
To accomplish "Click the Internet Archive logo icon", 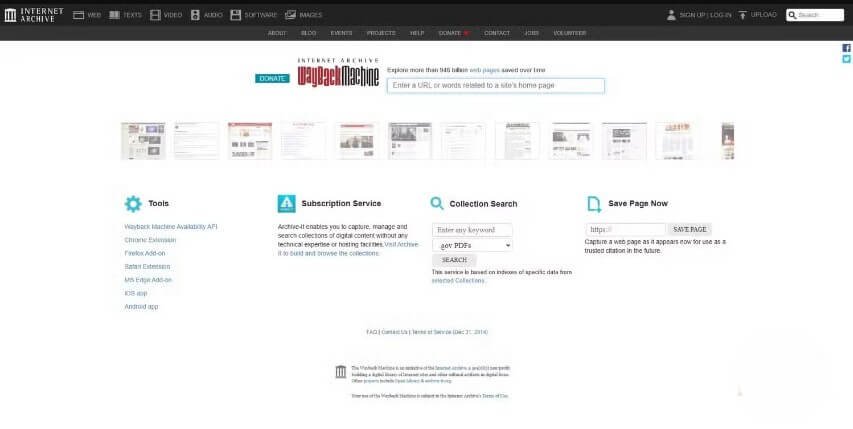I will point(11,15).
